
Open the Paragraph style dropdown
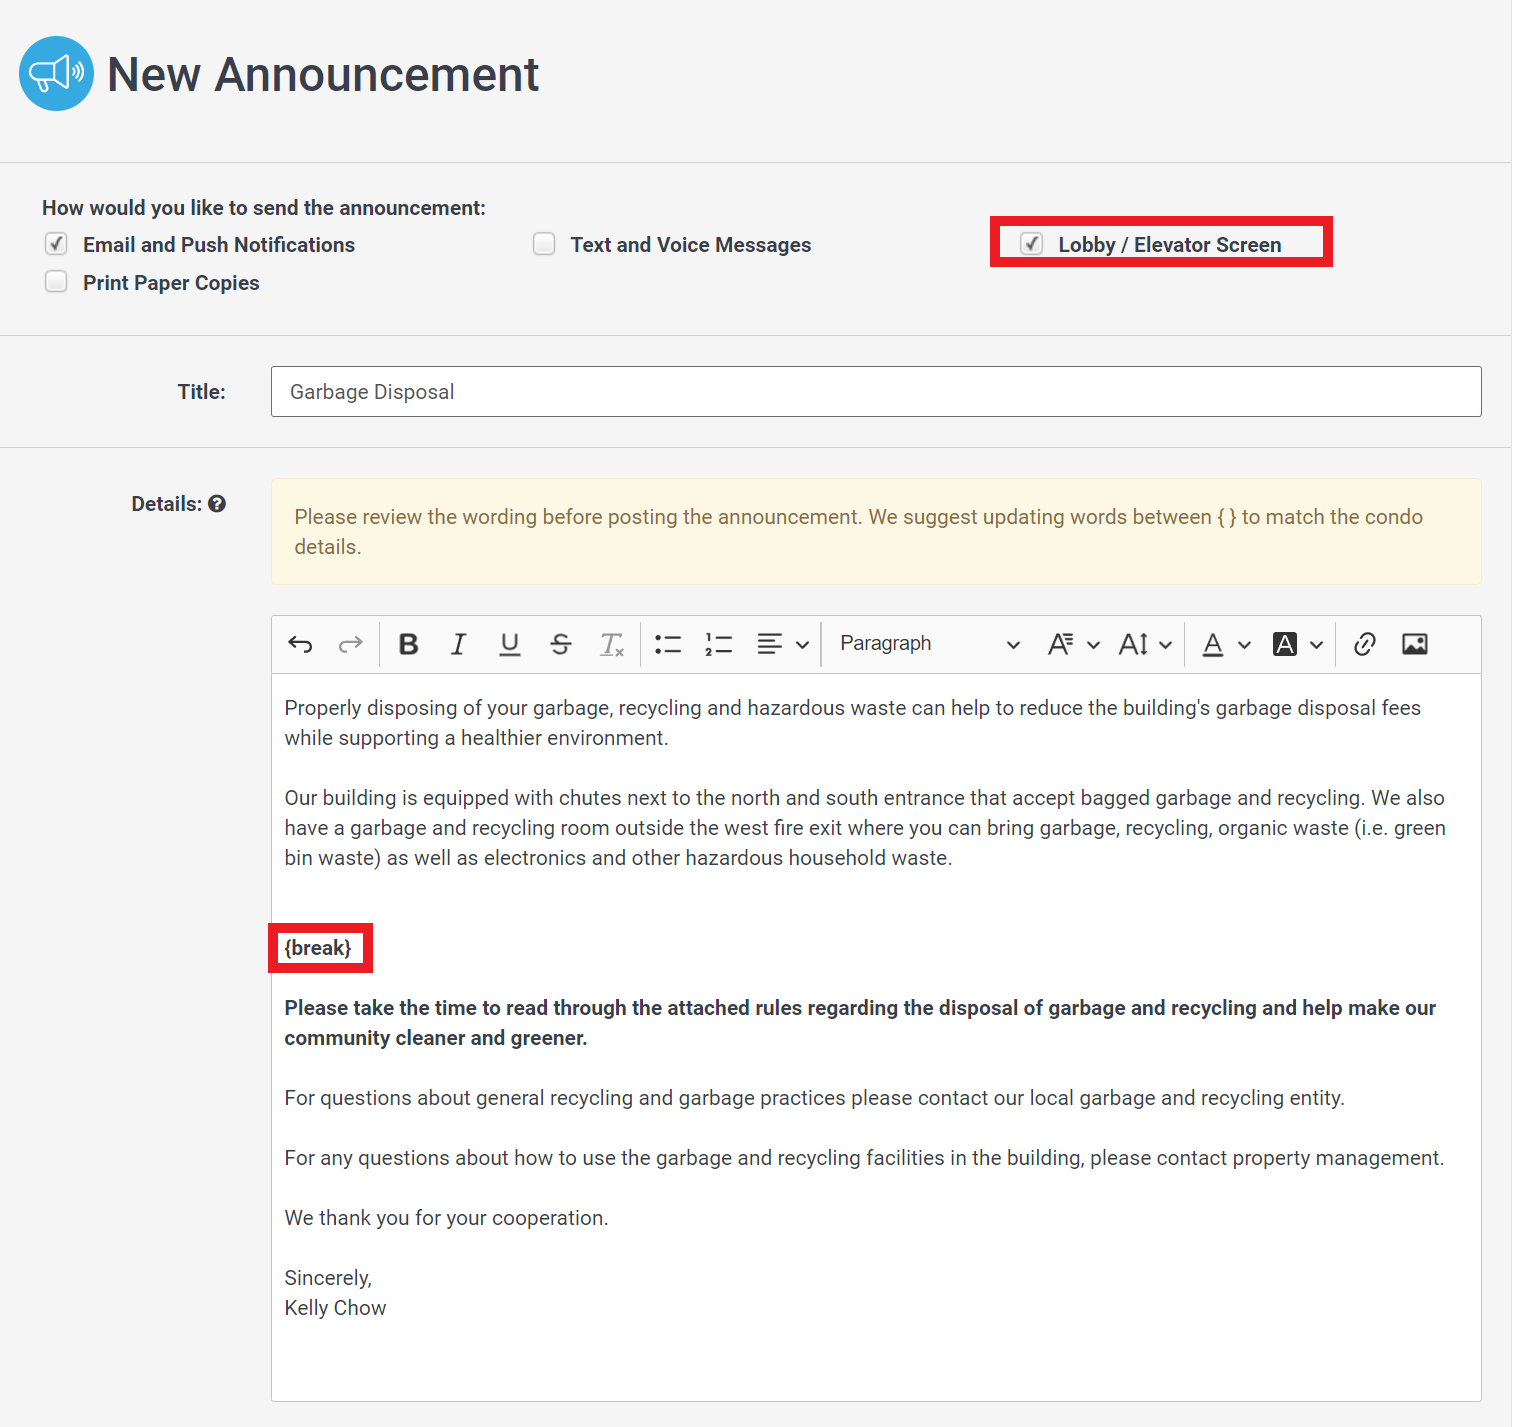927,644
